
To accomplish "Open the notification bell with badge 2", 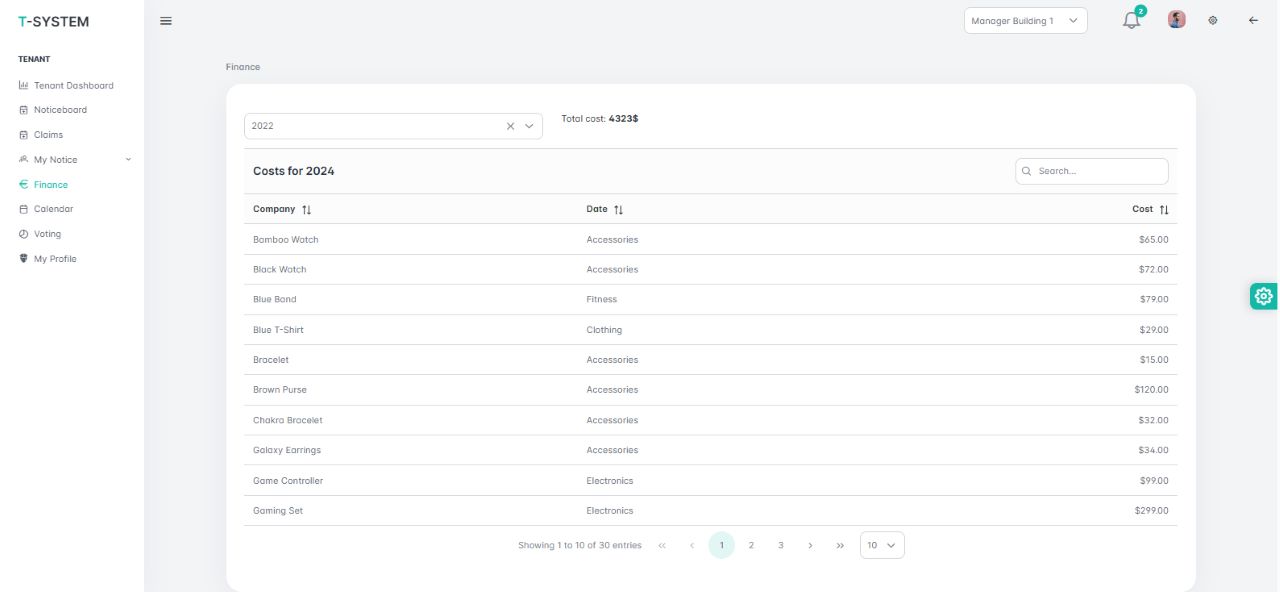I will coord(1130,20).
